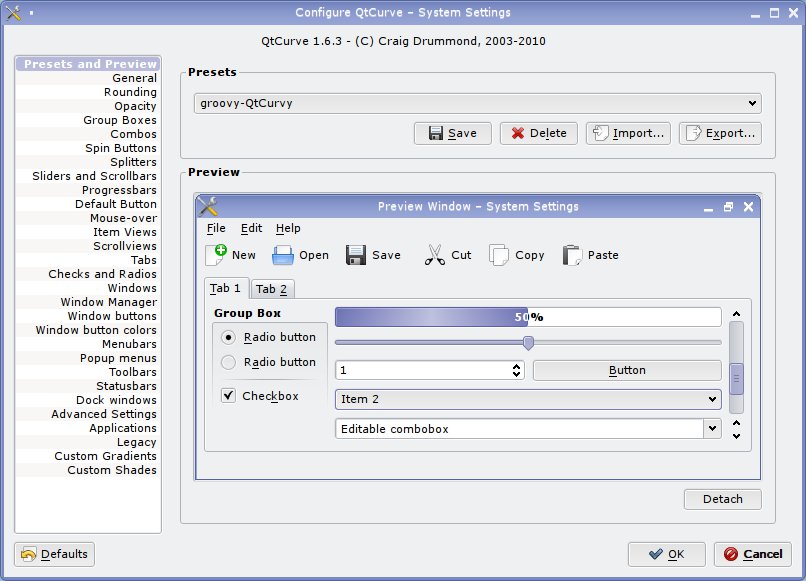The width and height of the screenshot is (806, 581).
Task: Switch to Tab 2
Action: tap(272, 289)
